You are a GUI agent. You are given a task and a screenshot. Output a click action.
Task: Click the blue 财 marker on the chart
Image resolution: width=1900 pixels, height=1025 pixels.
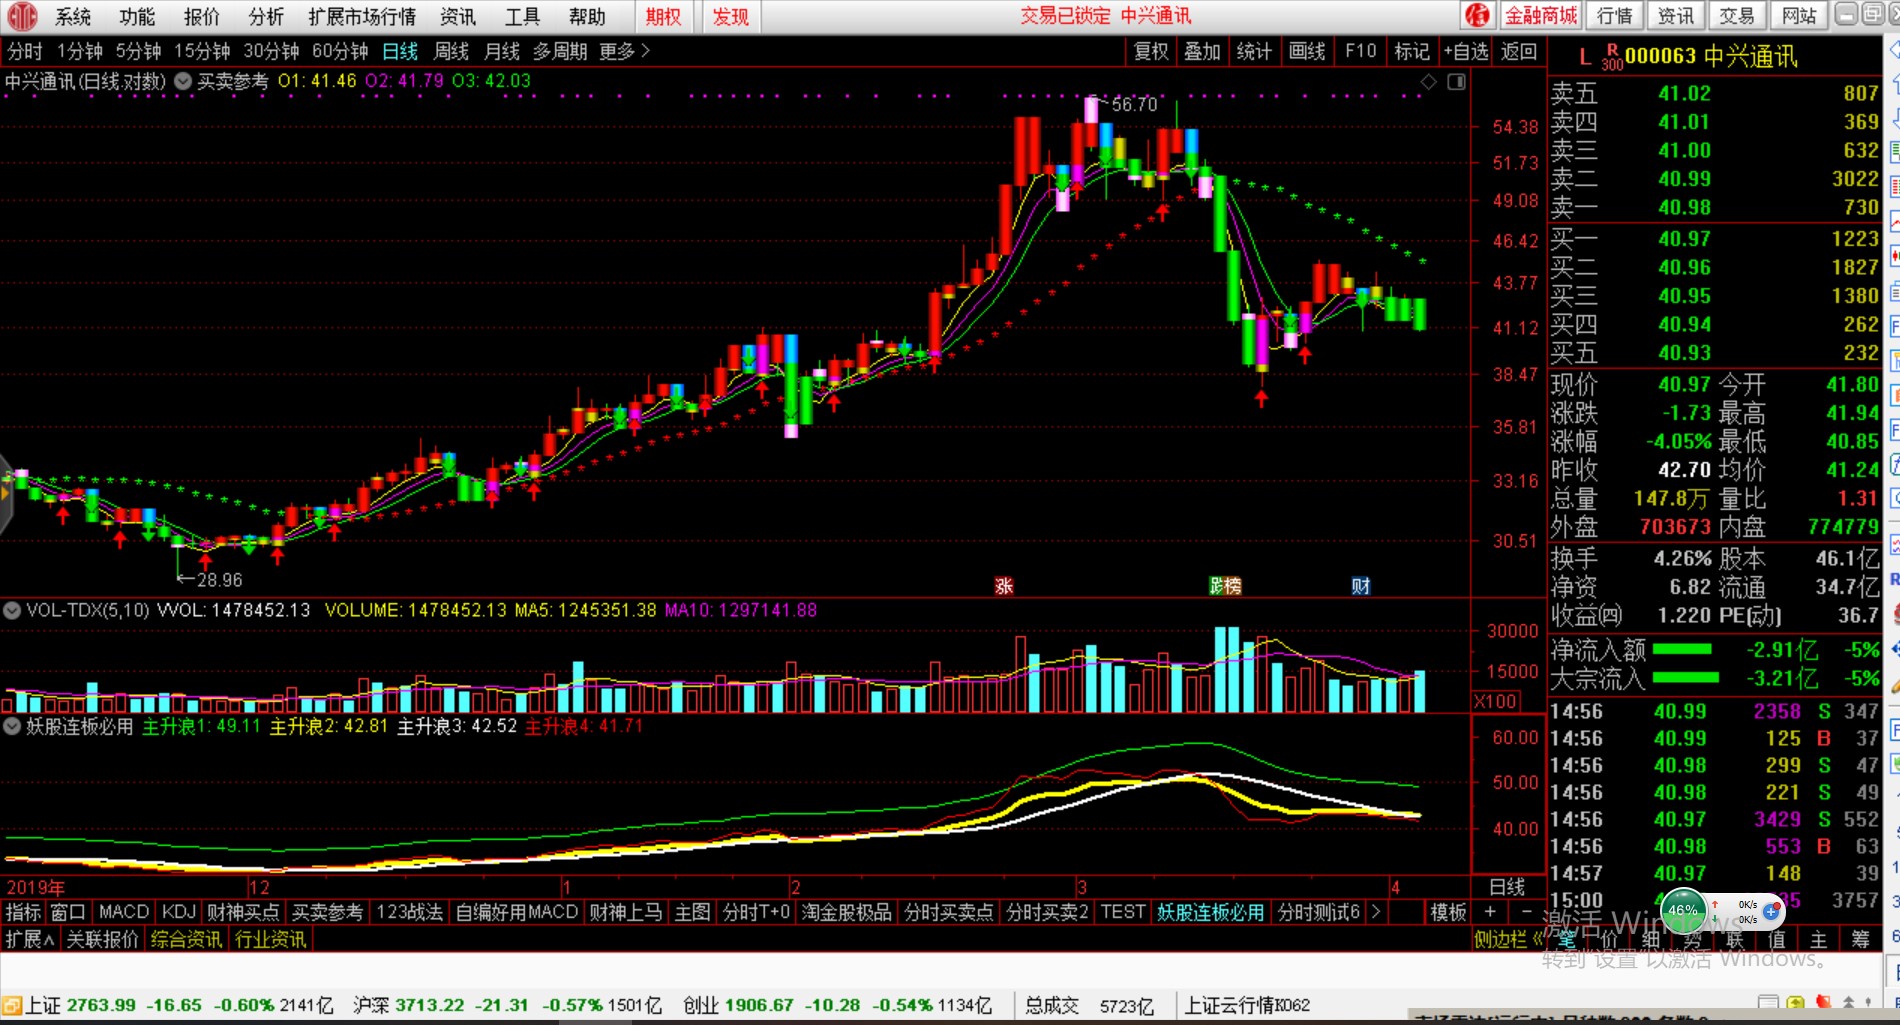1361,586
